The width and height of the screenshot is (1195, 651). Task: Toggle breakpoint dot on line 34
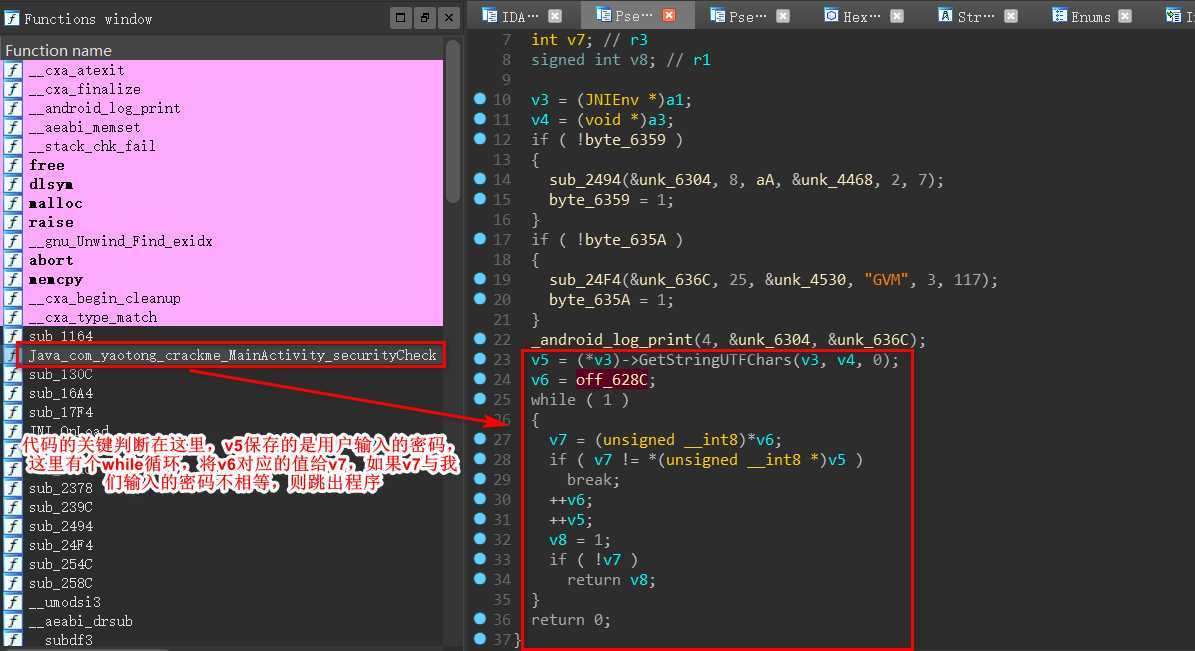pyautogui.click(x=479, y=579)
